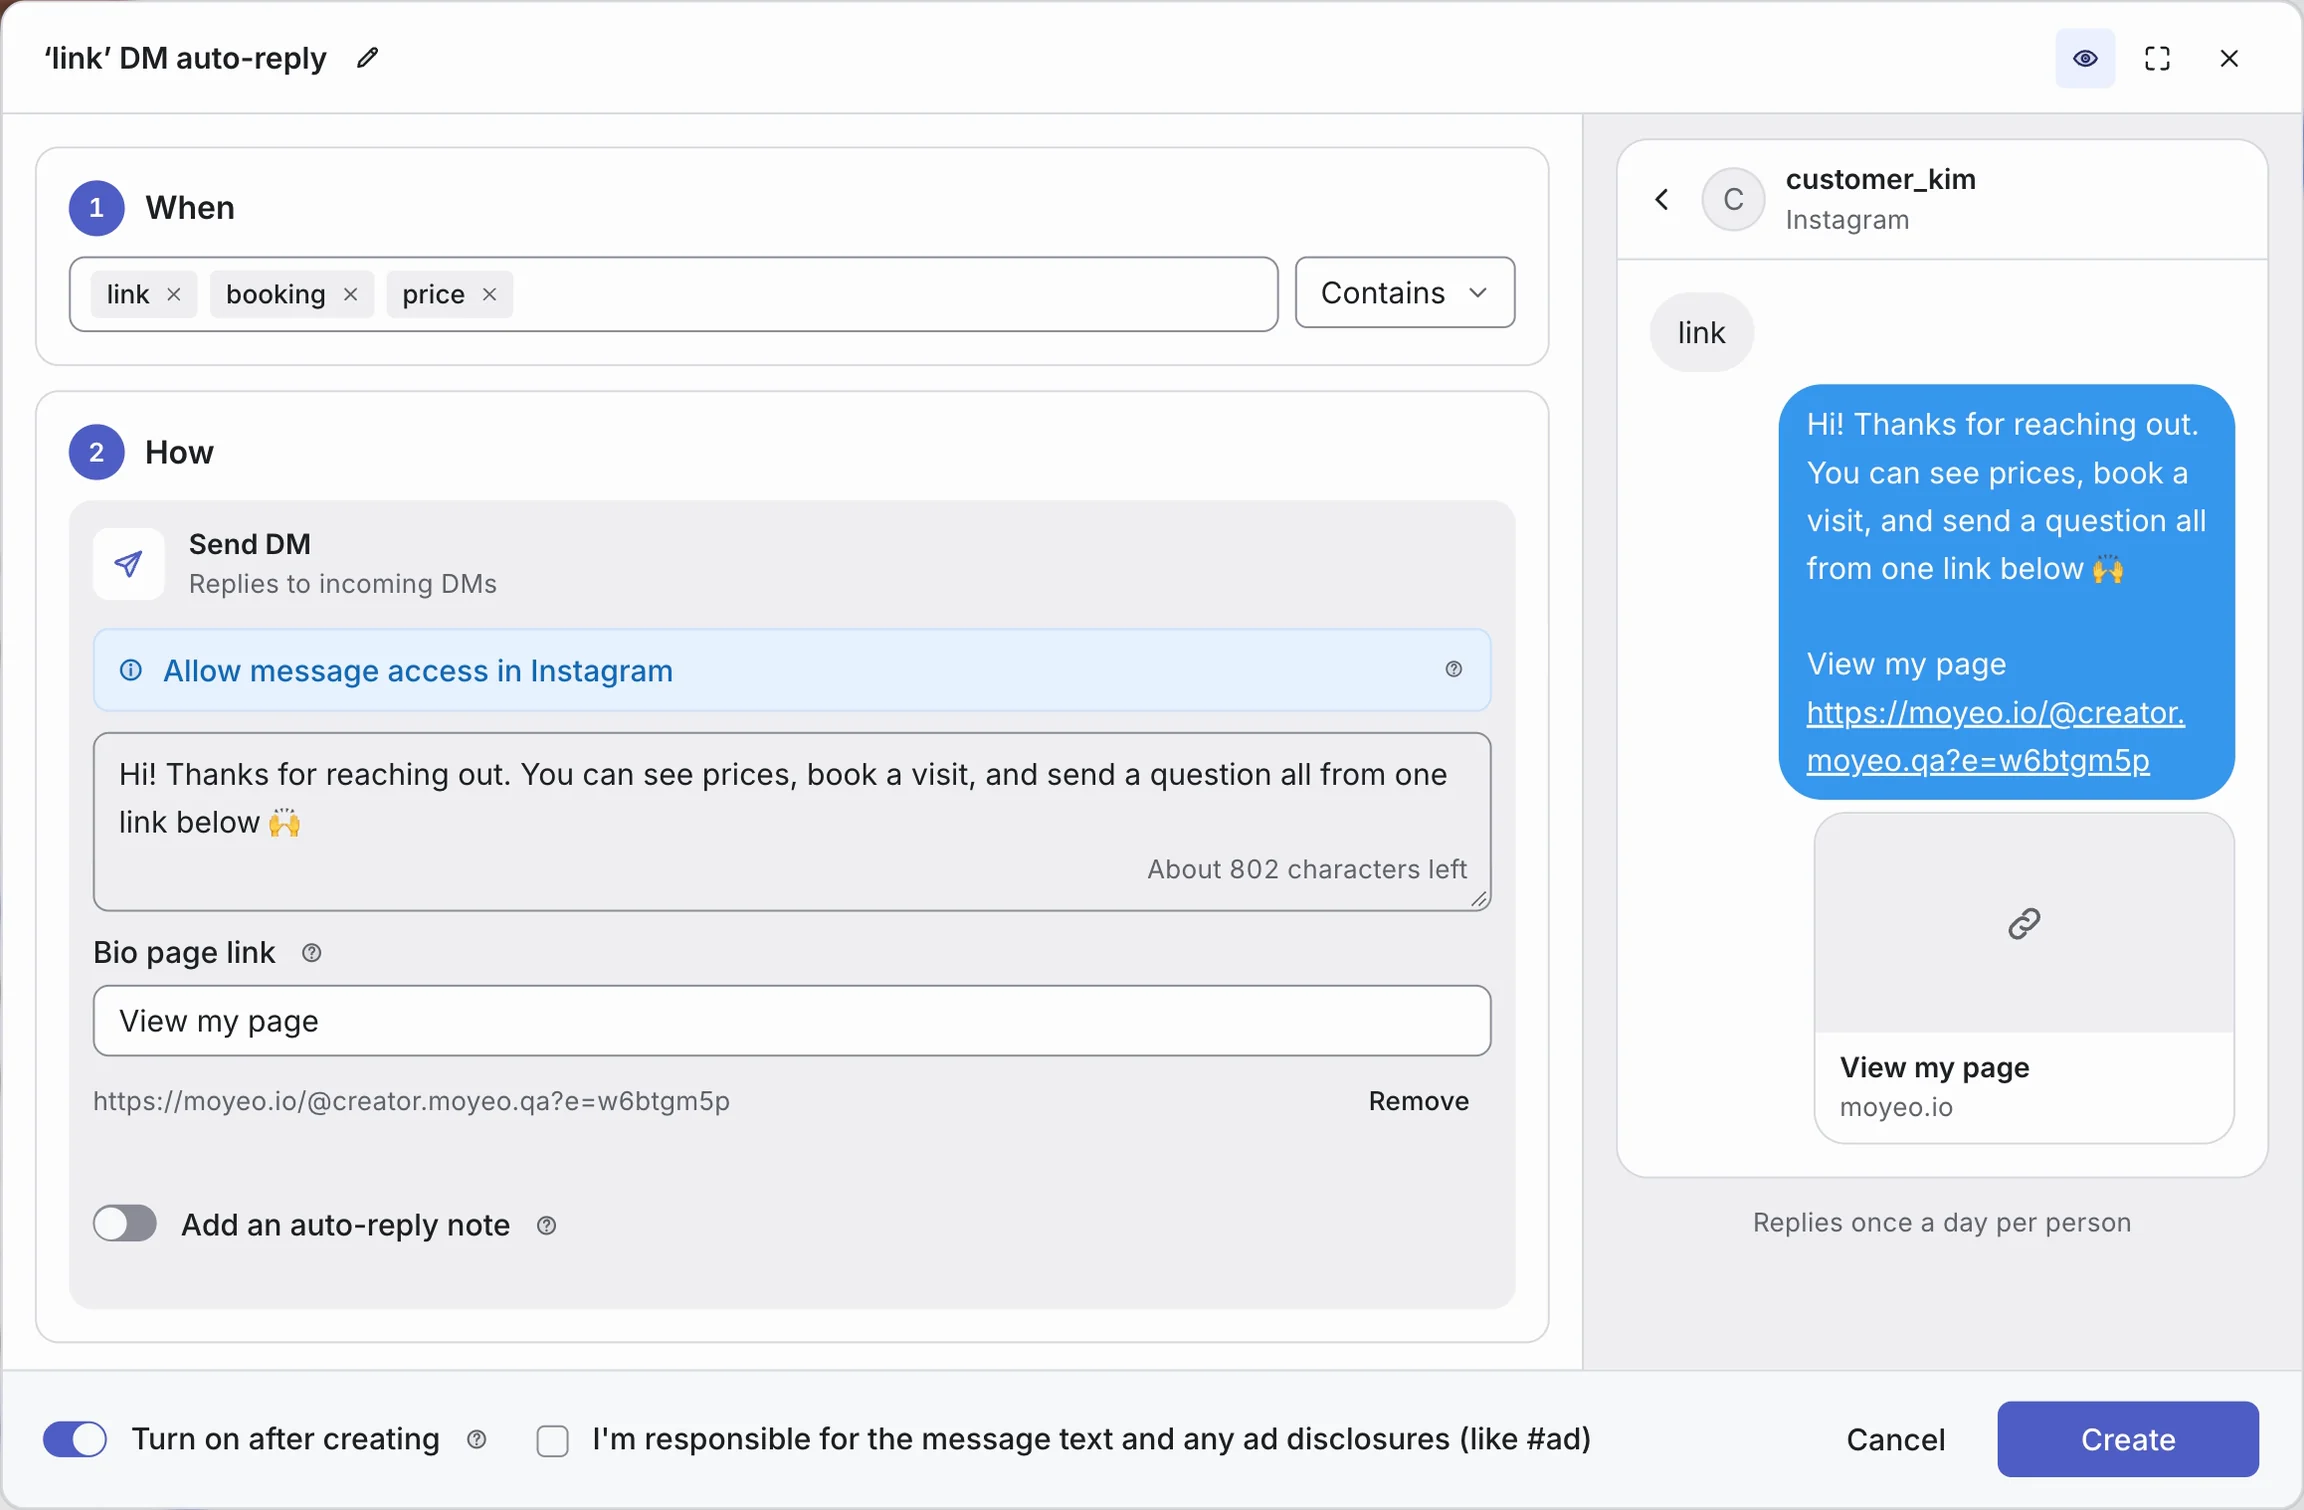The image size is (2304, 1510).
Task: Click Remove to delete the bio link
Action: [1418, 1100]
